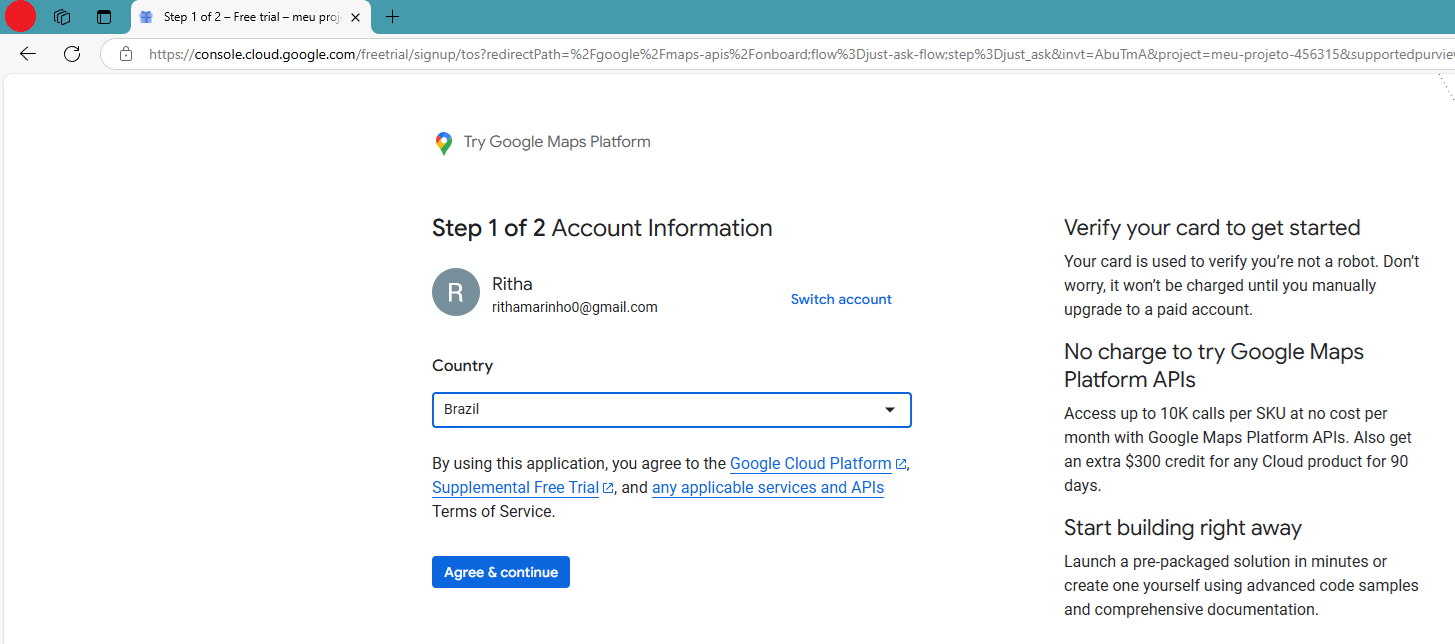1455x644 pixels.
Task: Click the red recording indicator circle
Action: click(20, 16)
